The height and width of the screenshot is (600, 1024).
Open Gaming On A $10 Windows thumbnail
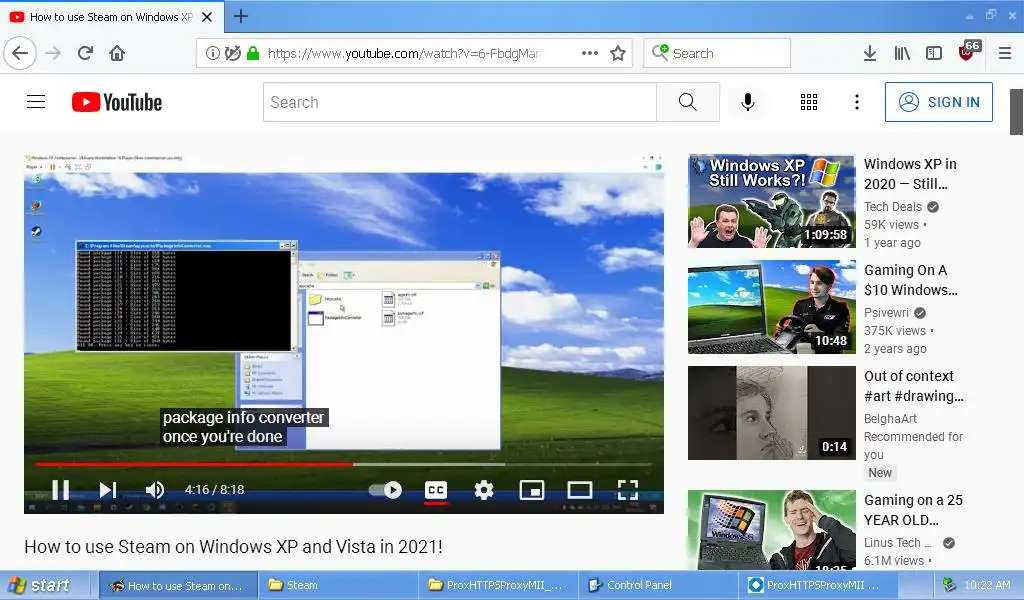click(x=771, y=308)
